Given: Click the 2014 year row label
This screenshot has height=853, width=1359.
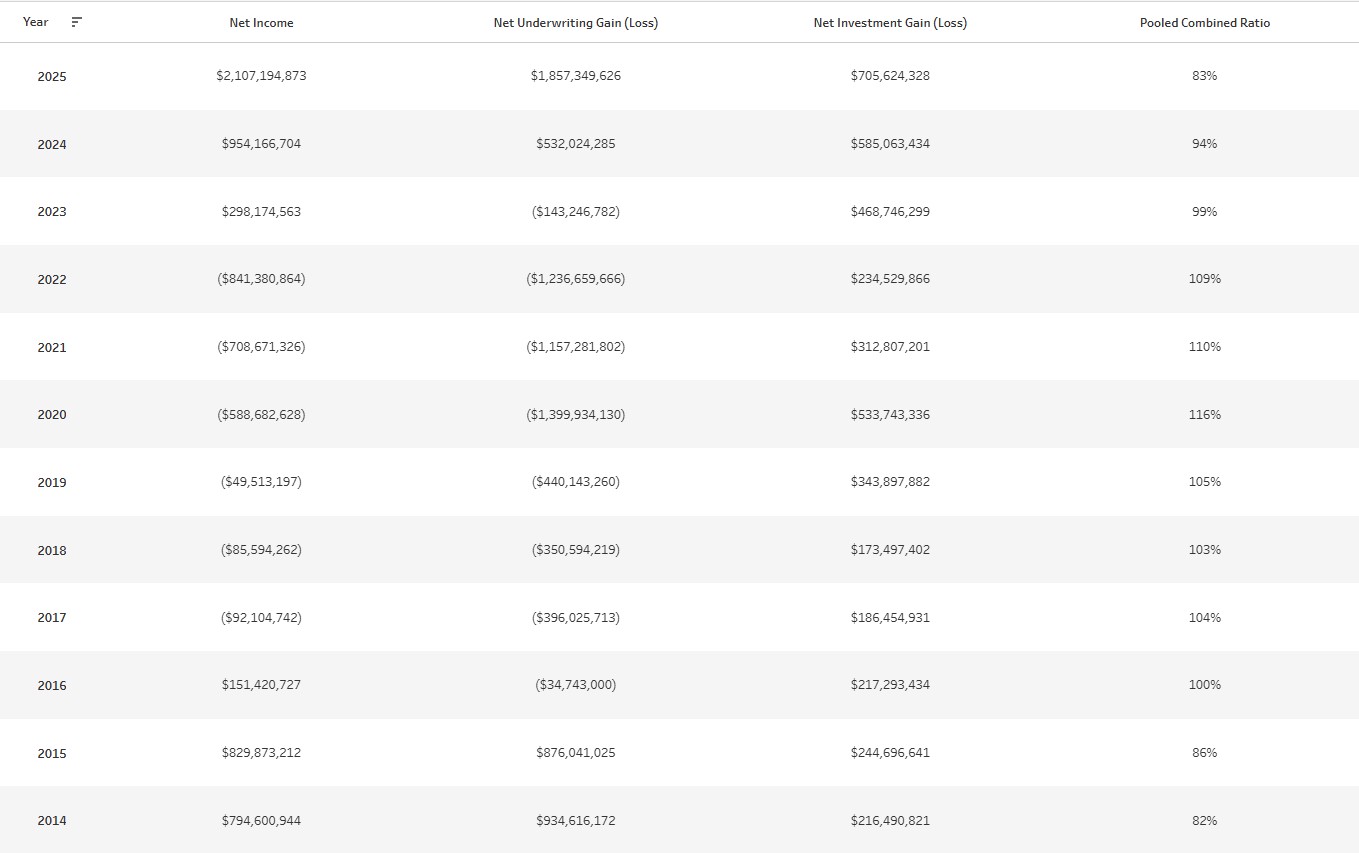Looking at the screenshot, I should 52,821.
